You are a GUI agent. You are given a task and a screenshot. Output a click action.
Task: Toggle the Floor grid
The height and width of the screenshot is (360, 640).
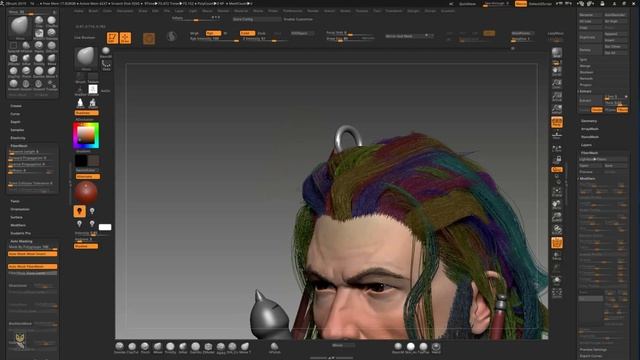point(557,134)
